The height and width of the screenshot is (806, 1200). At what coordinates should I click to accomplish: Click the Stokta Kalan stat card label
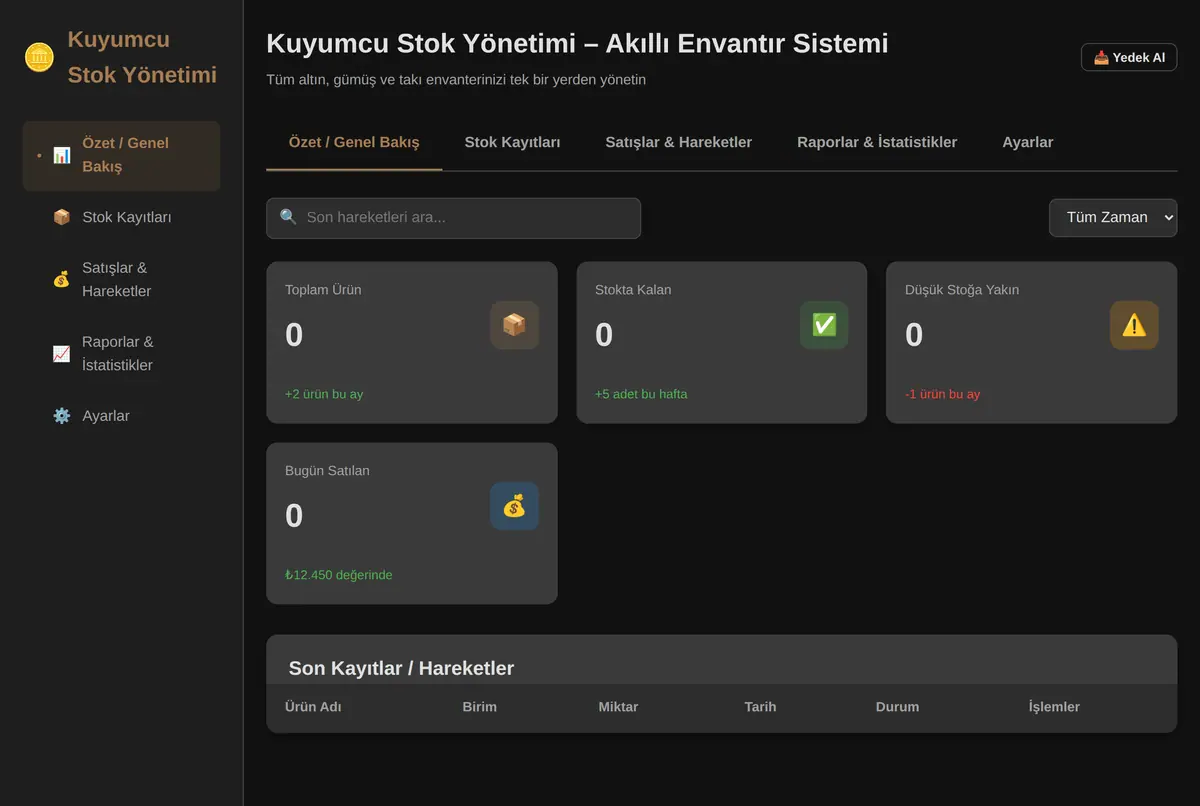[x=633, y=290]
